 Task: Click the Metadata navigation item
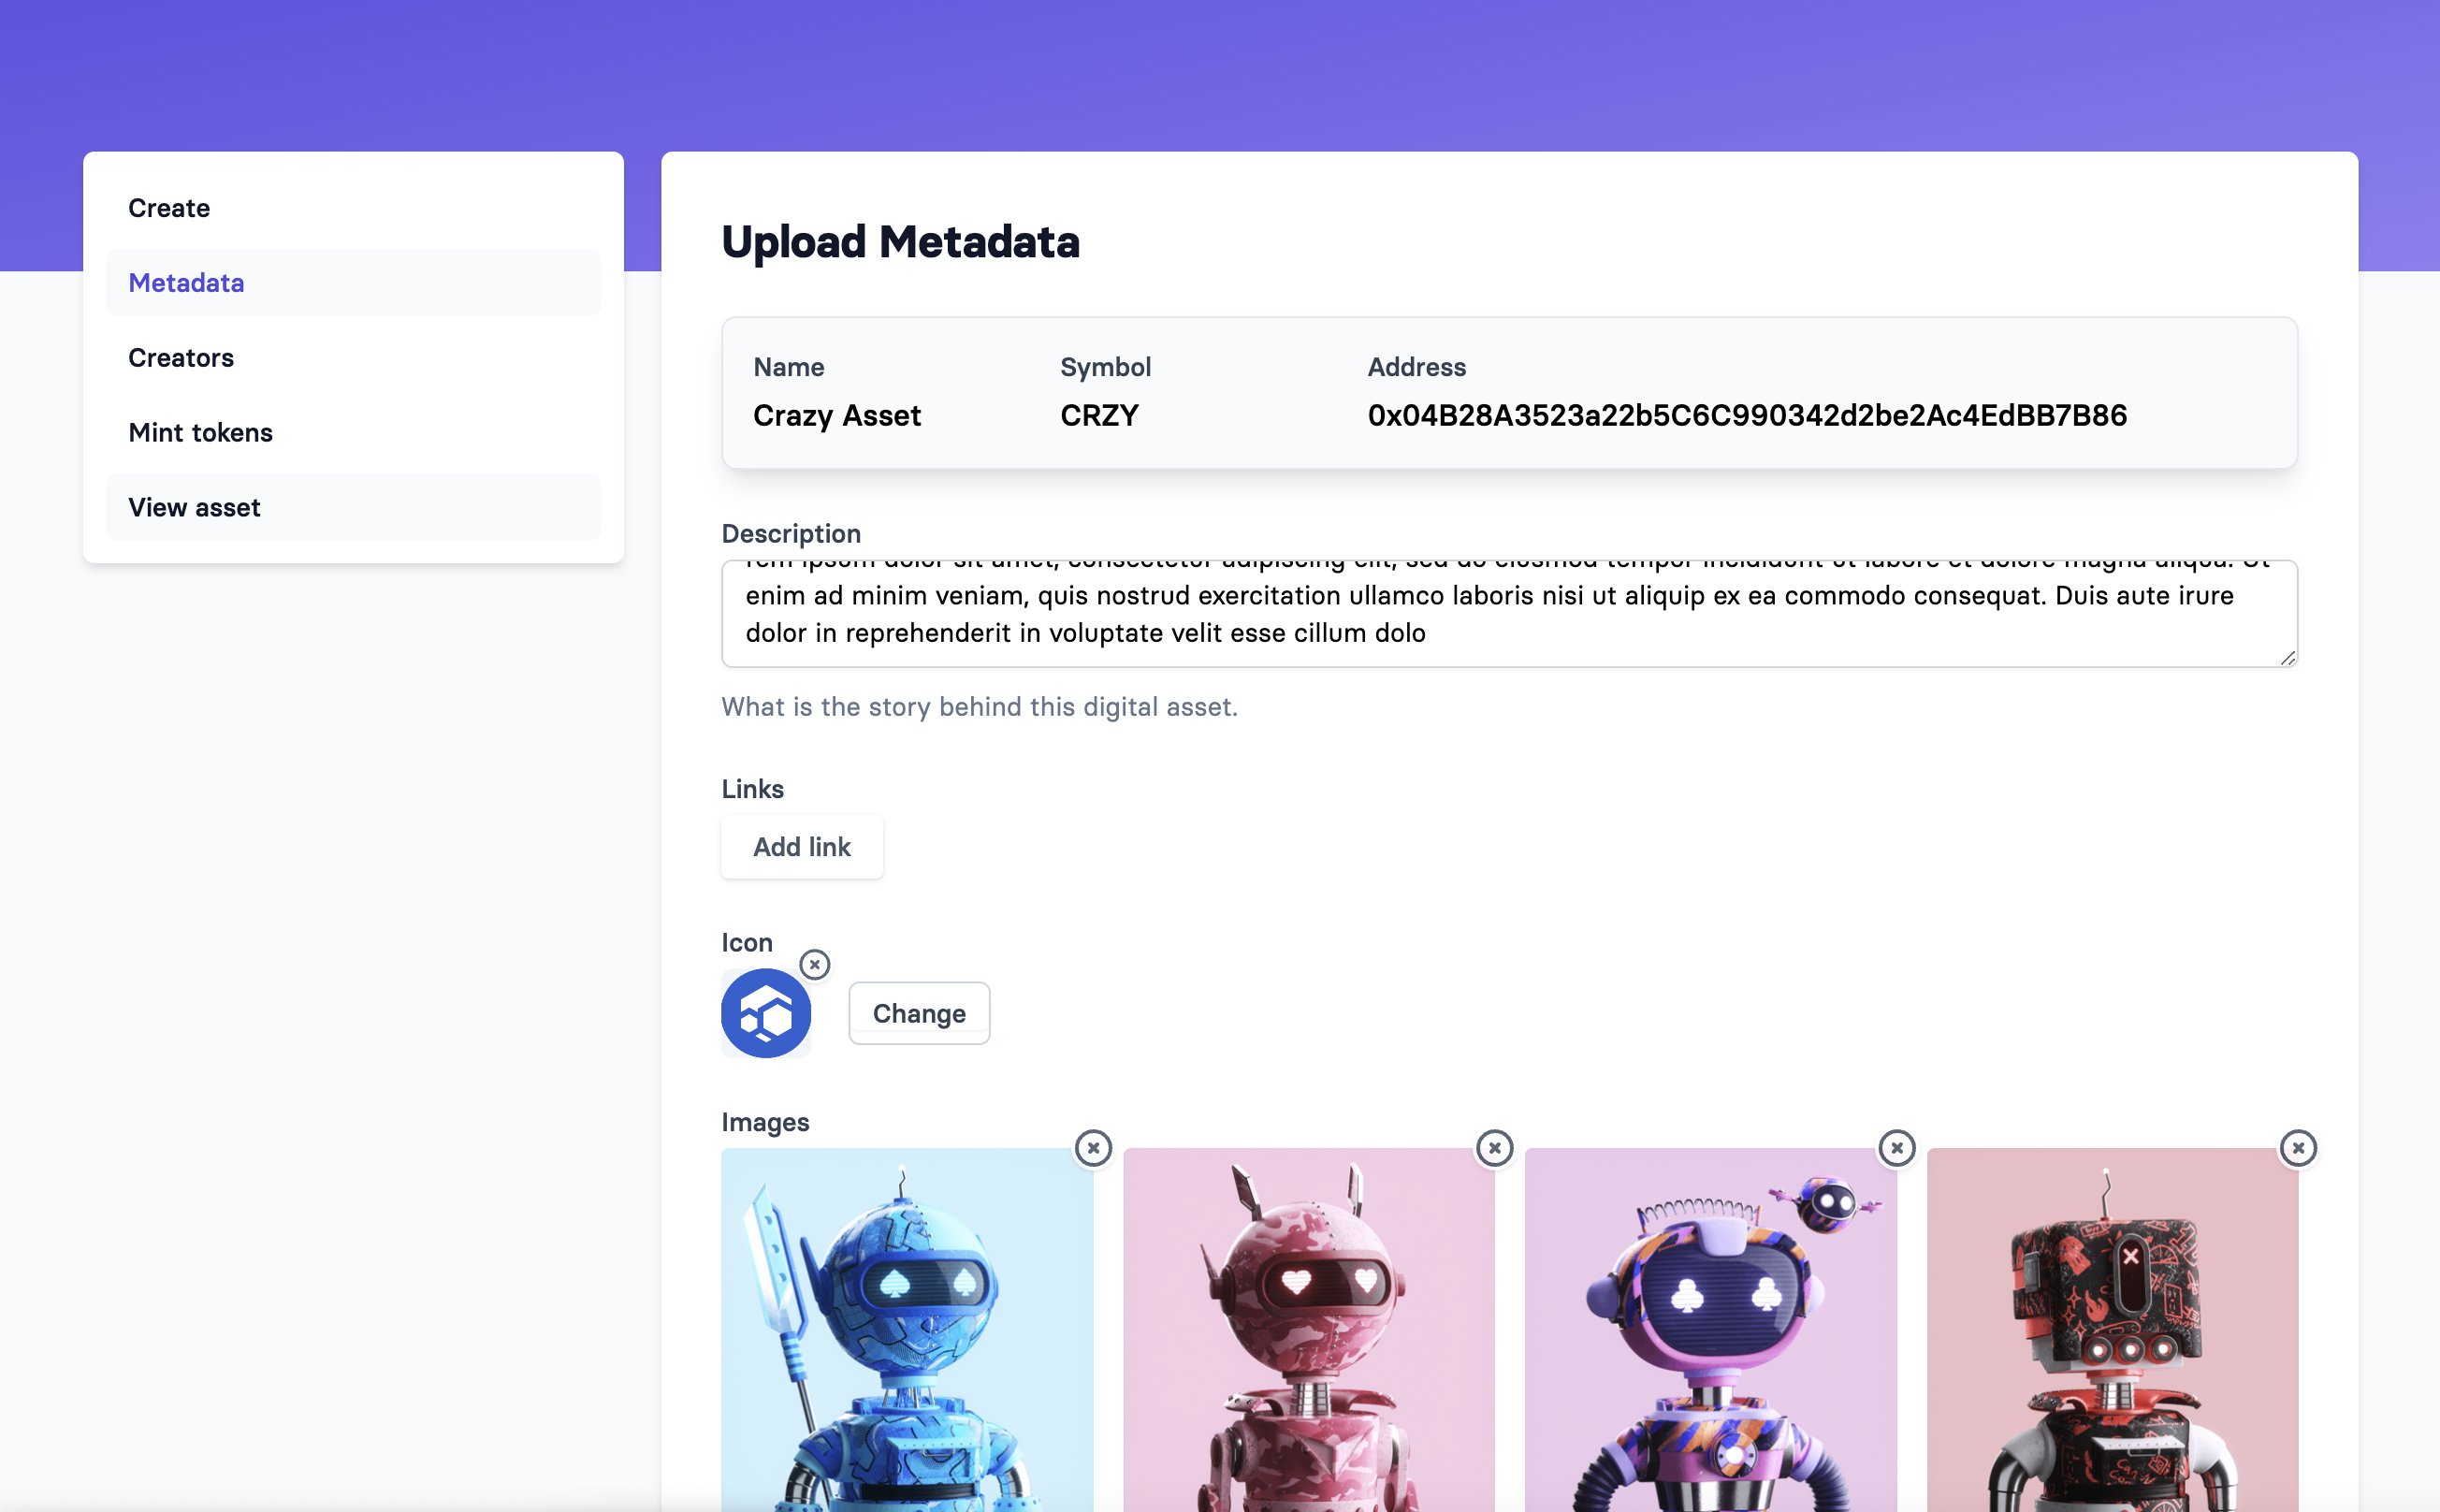click(186, 281)
